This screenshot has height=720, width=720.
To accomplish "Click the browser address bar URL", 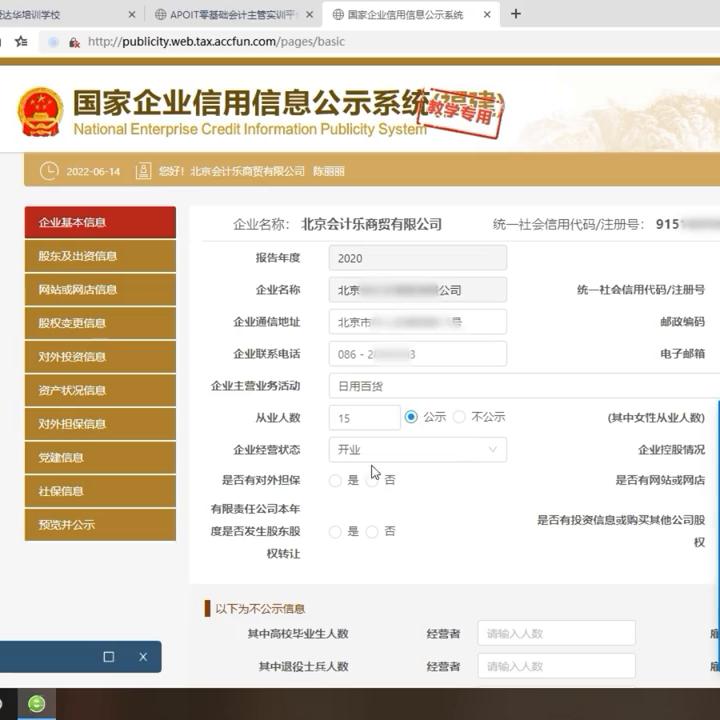I will [216, 42].
